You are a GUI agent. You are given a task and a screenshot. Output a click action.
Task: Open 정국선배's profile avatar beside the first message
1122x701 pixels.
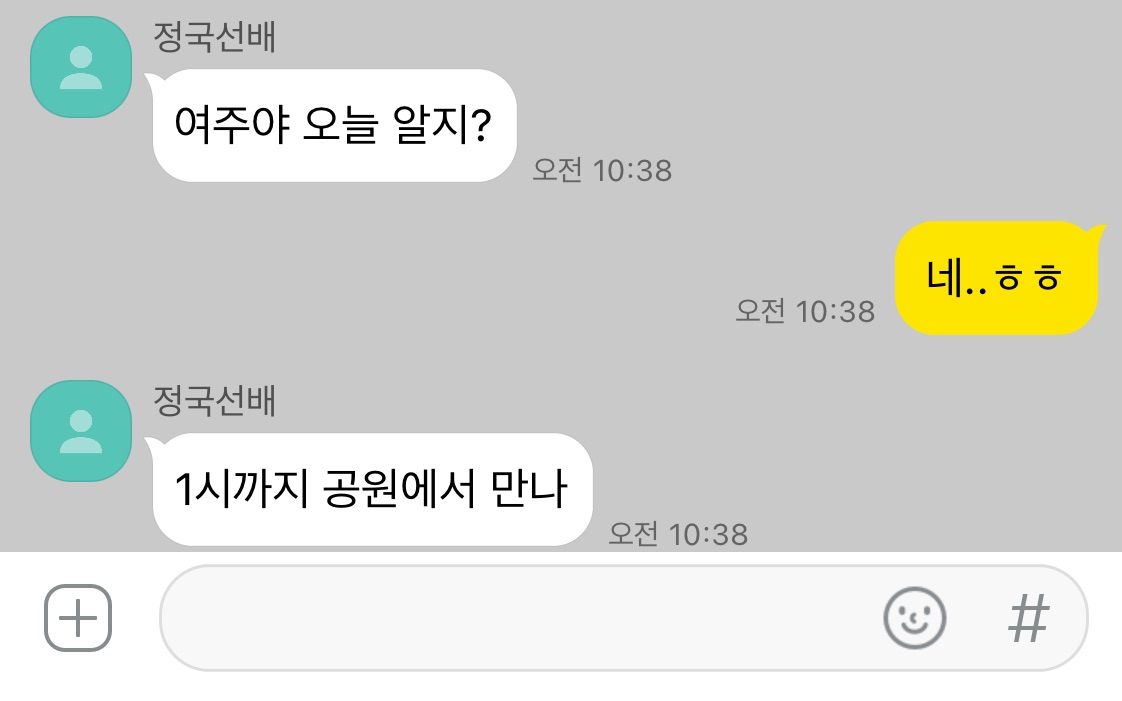[81, 67]
